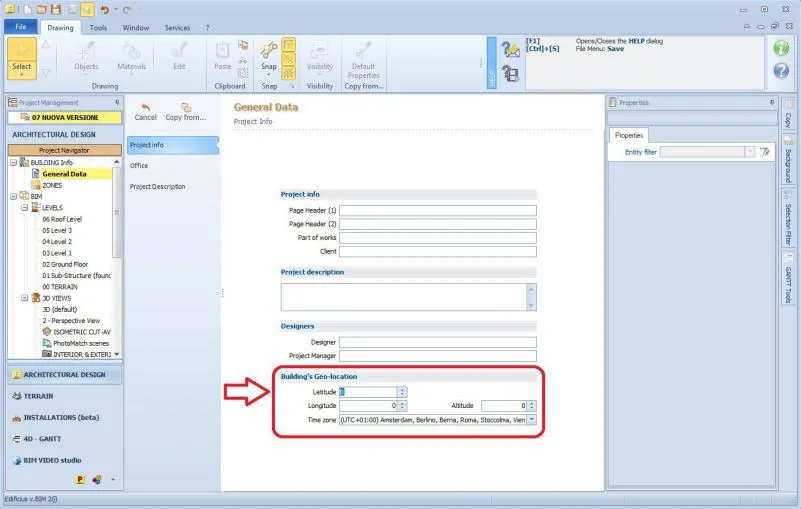This screenshot has width=801, height=509.
Task: Click the Default Properties tool
Action: click(x=363, y=60)
